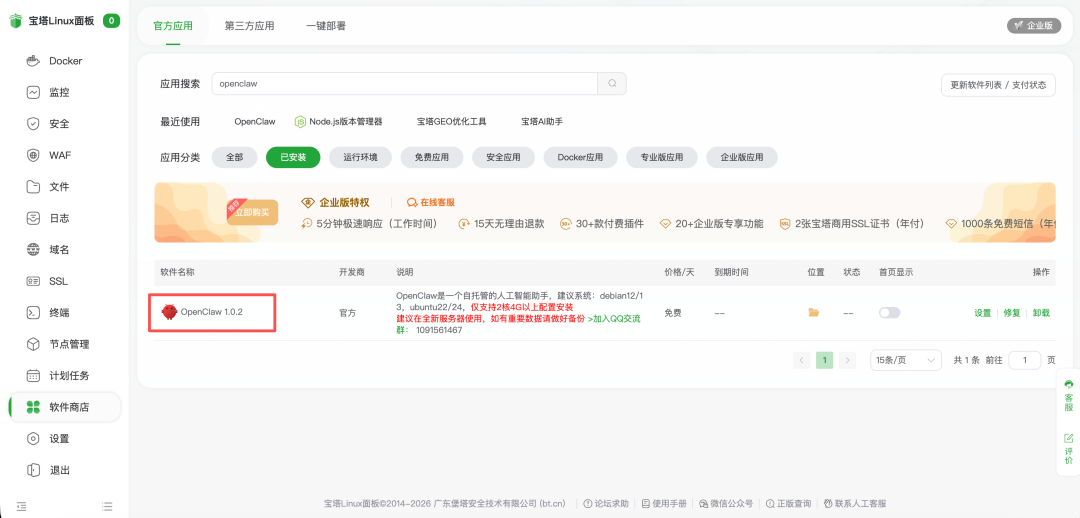Click in the 应用搜索 input field
Viewport: 1080px width, 518px height.
pos(404,83)
